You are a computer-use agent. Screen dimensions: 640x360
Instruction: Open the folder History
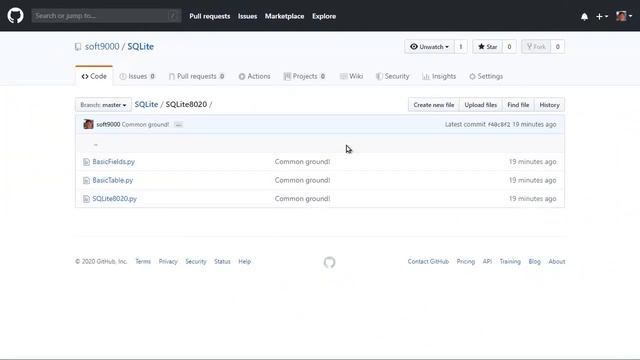549,105
